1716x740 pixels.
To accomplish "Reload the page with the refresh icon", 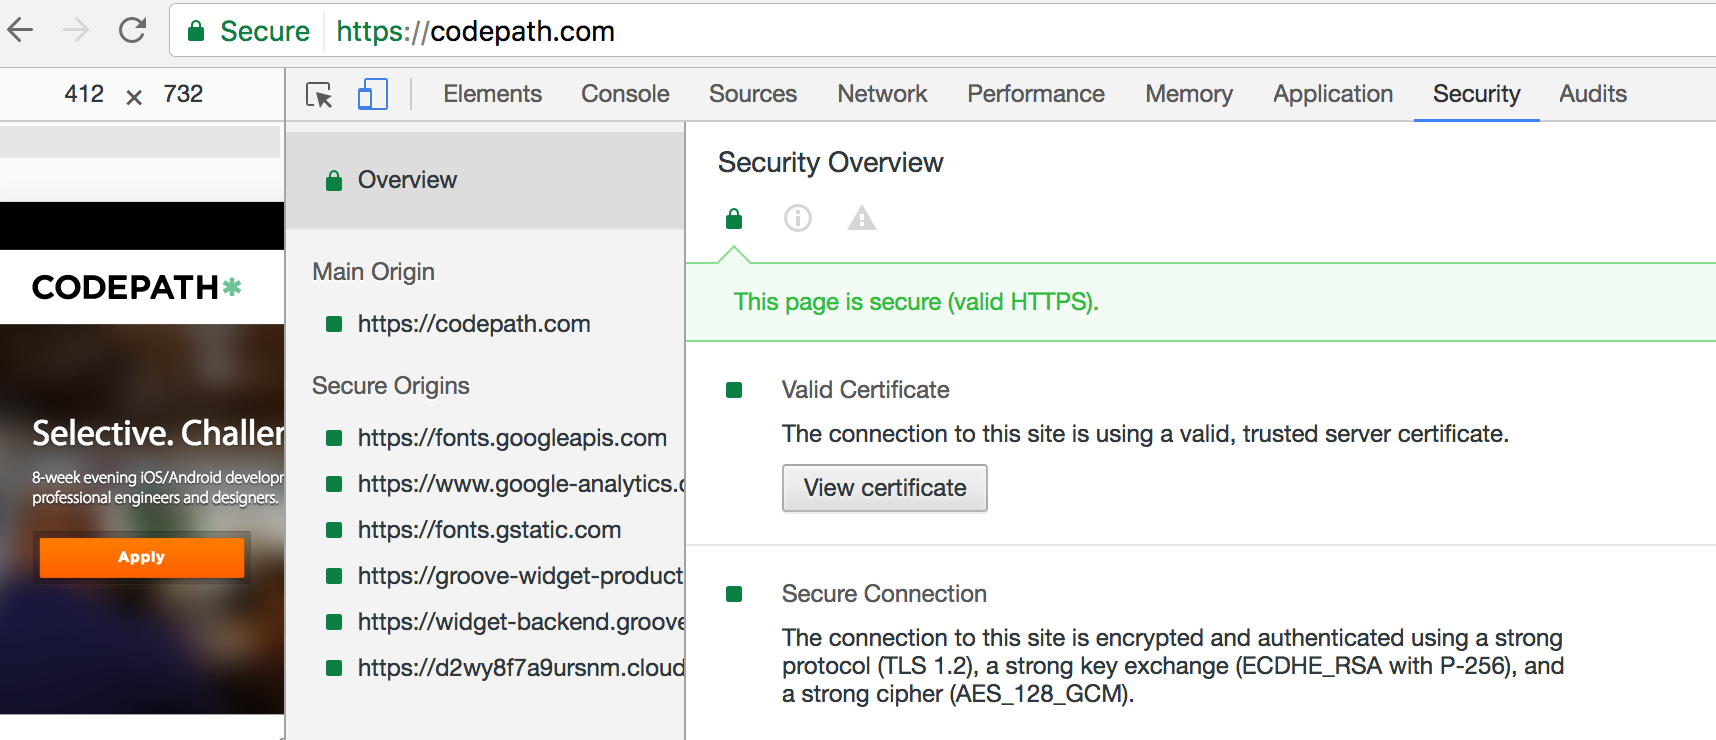I will point(132,31).
